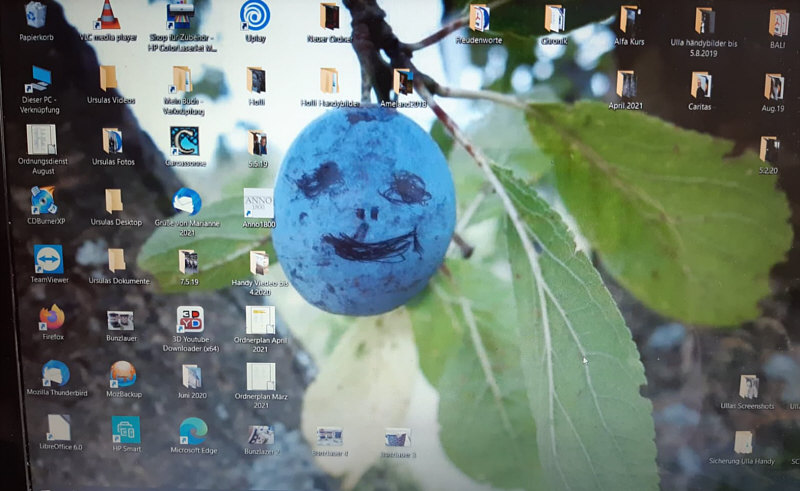Select the Ursulas Videos folder

click(109, 79)
